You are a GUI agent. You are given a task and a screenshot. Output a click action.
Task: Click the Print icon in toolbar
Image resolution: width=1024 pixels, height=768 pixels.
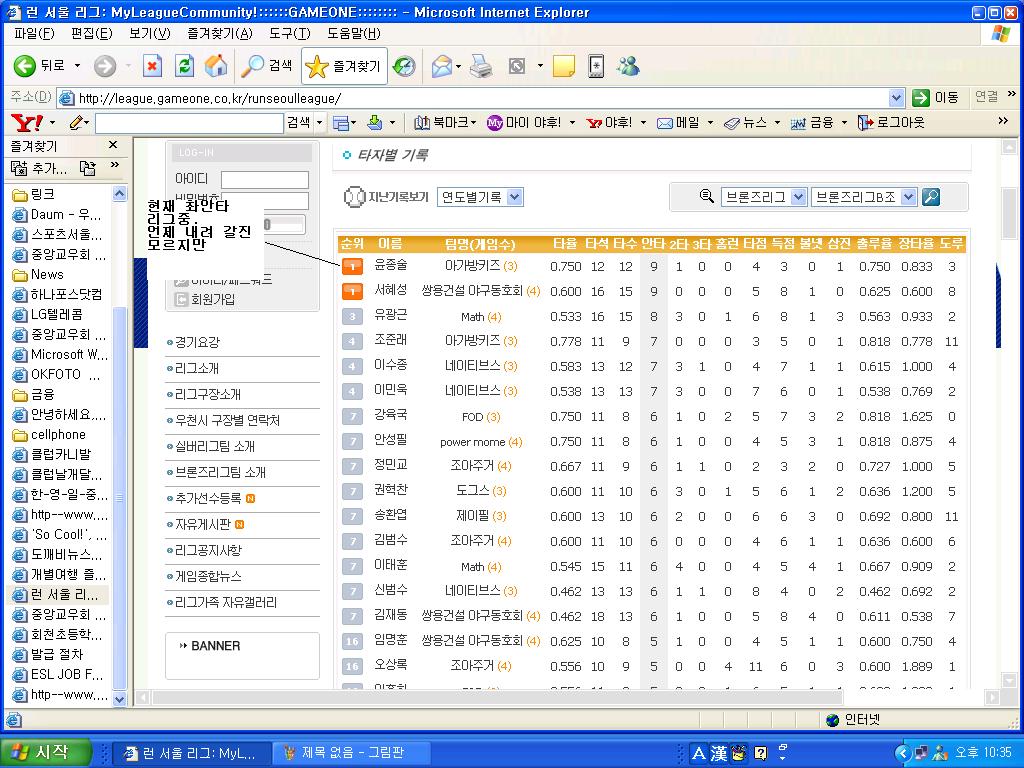481,66
